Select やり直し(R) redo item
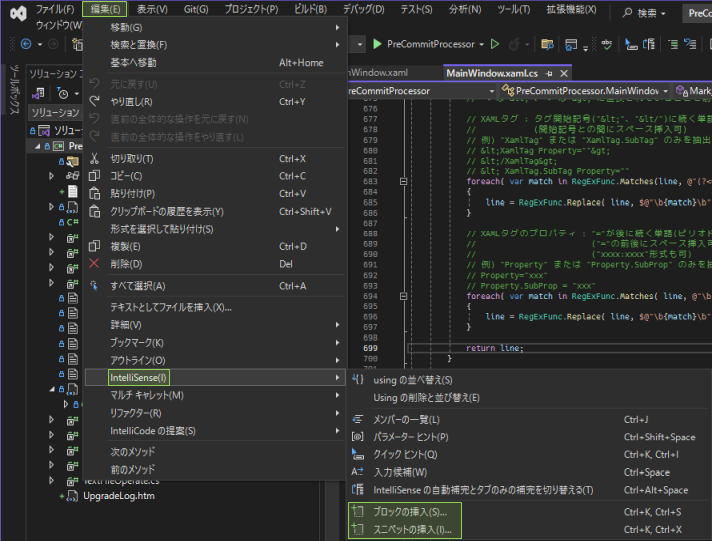The width and height of the screenshot is (712, 541). point(215,102)
